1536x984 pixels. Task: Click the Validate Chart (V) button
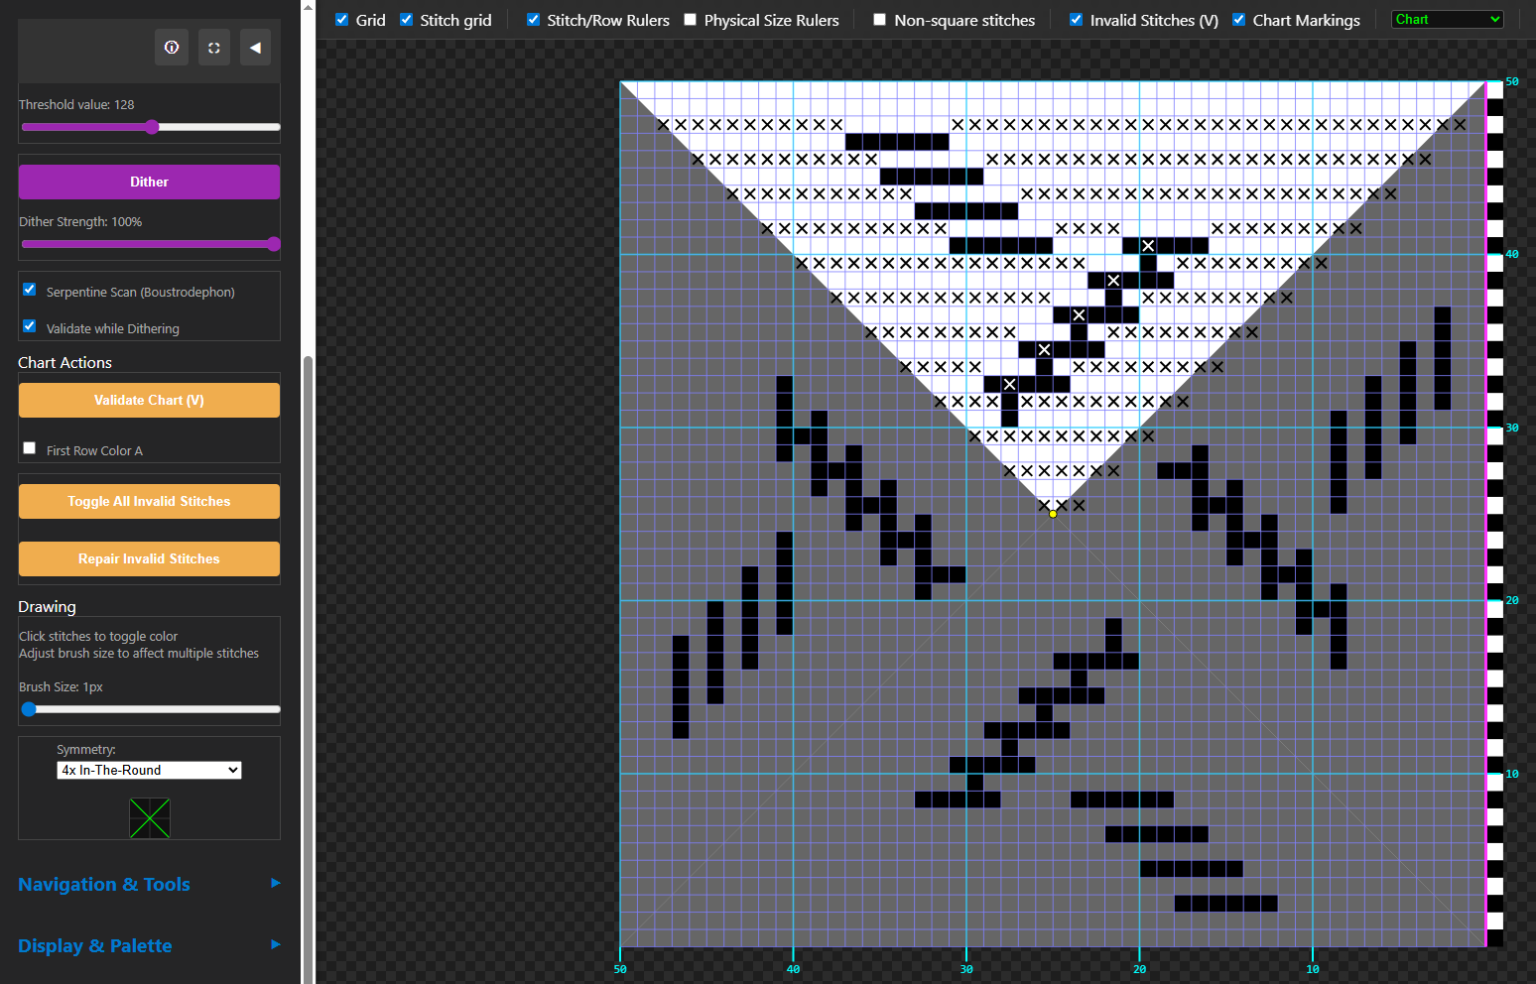pos(149,400)
